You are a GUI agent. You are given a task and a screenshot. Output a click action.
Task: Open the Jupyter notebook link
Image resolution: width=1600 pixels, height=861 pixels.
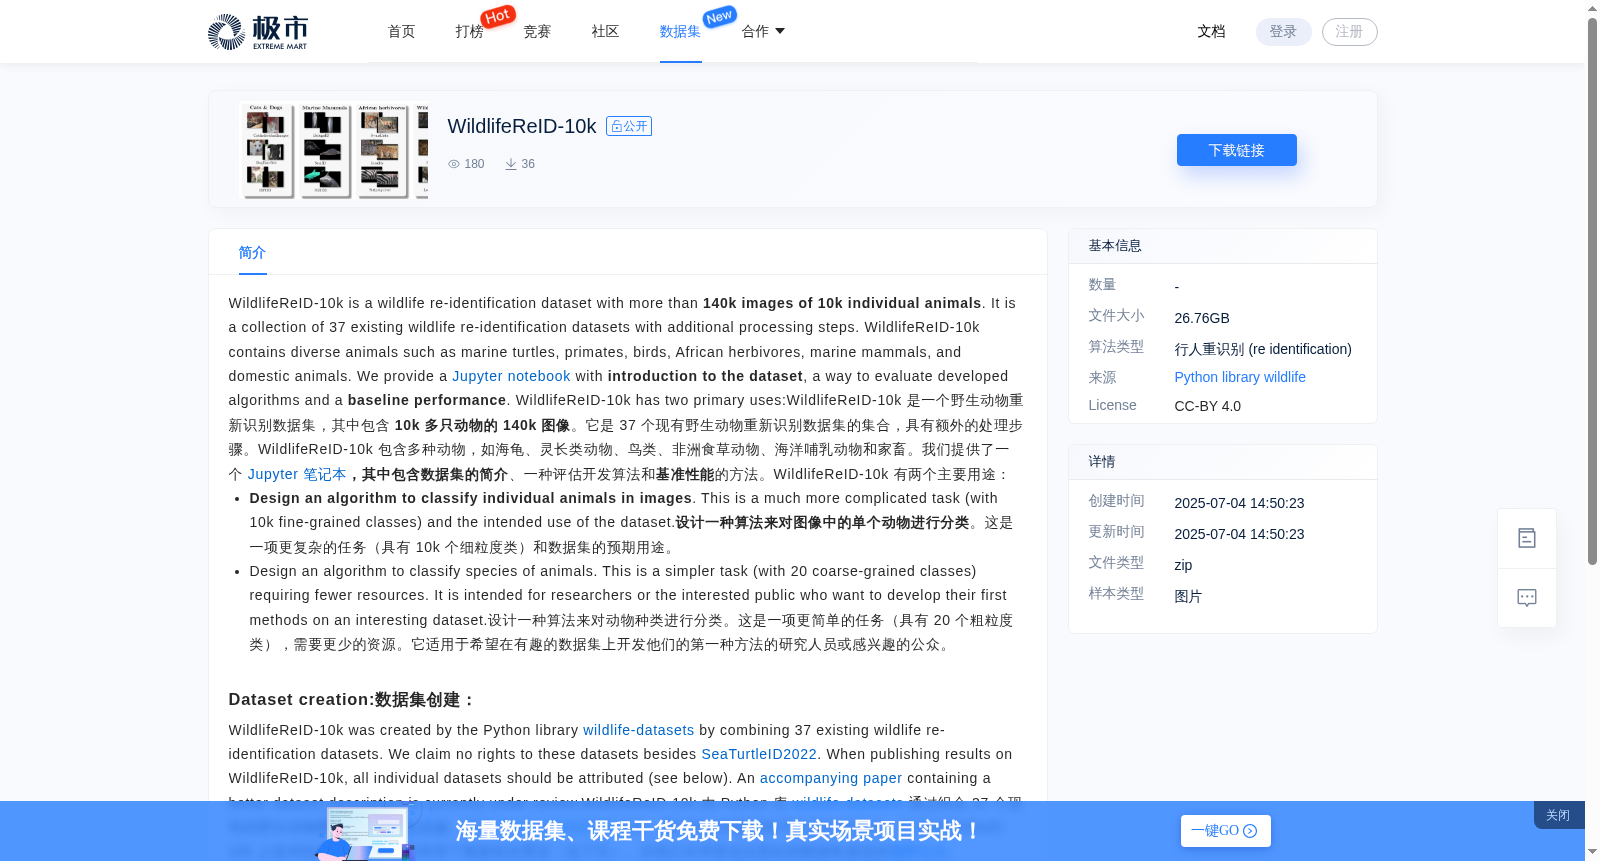tap(511, 376)
